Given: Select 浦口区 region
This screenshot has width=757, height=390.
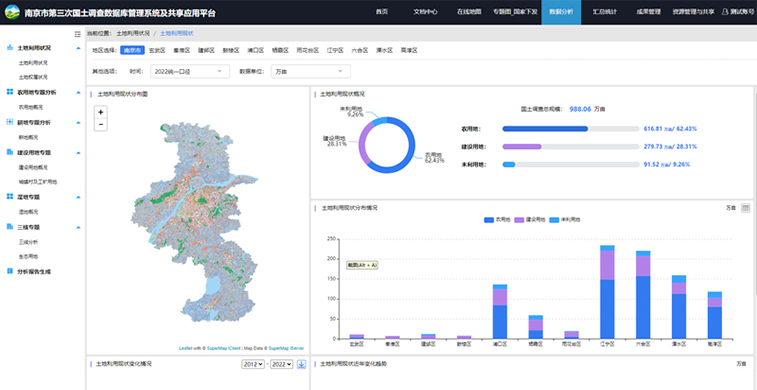Looking at the screenshot, I should (x=255, y=50).
